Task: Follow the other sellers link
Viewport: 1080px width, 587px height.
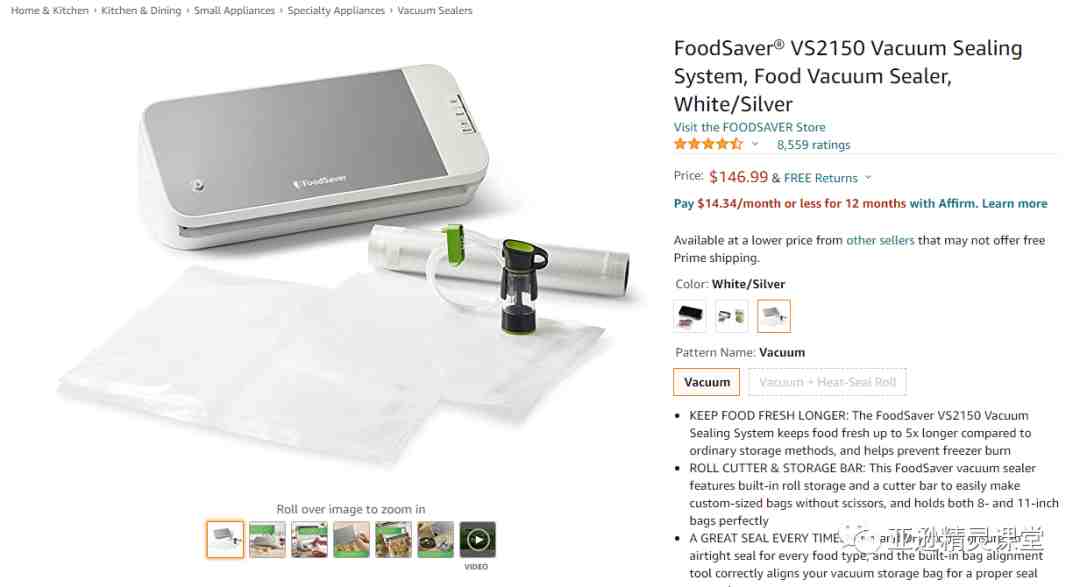Action: tap(880, 240)
